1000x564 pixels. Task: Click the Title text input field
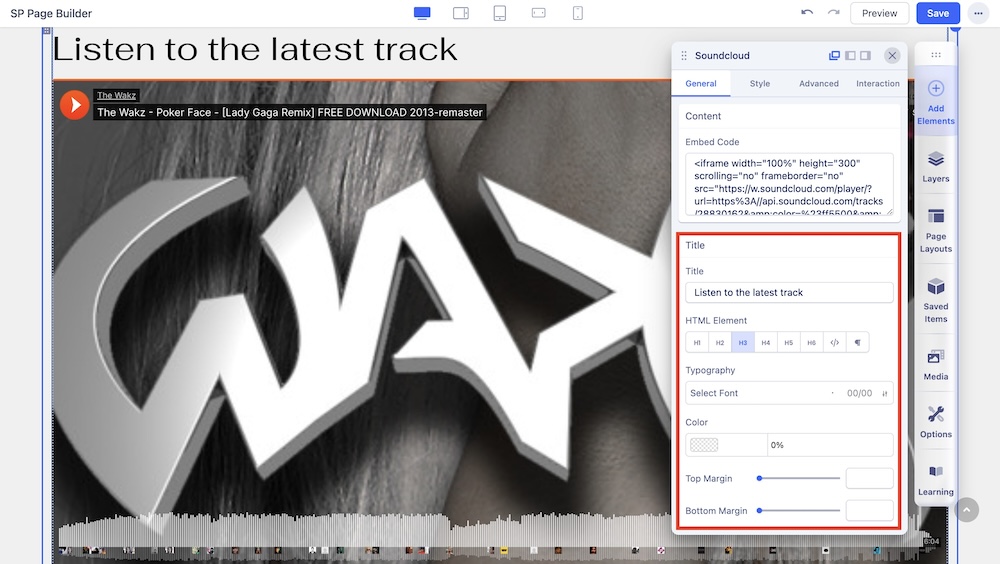click(x=789, y=293)
